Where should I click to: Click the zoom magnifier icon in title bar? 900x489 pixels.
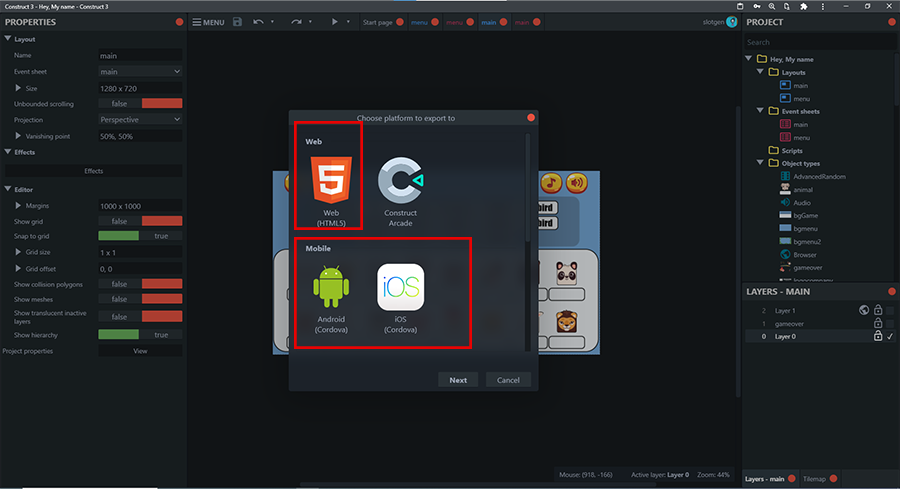[772, 6]
